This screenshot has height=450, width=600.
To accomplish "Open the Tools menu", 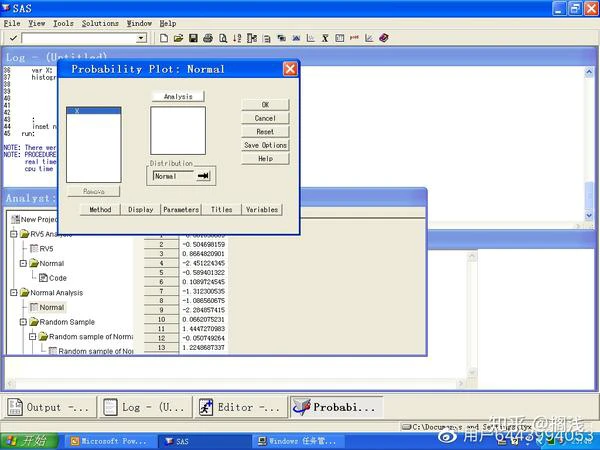I will click(63, 23).
